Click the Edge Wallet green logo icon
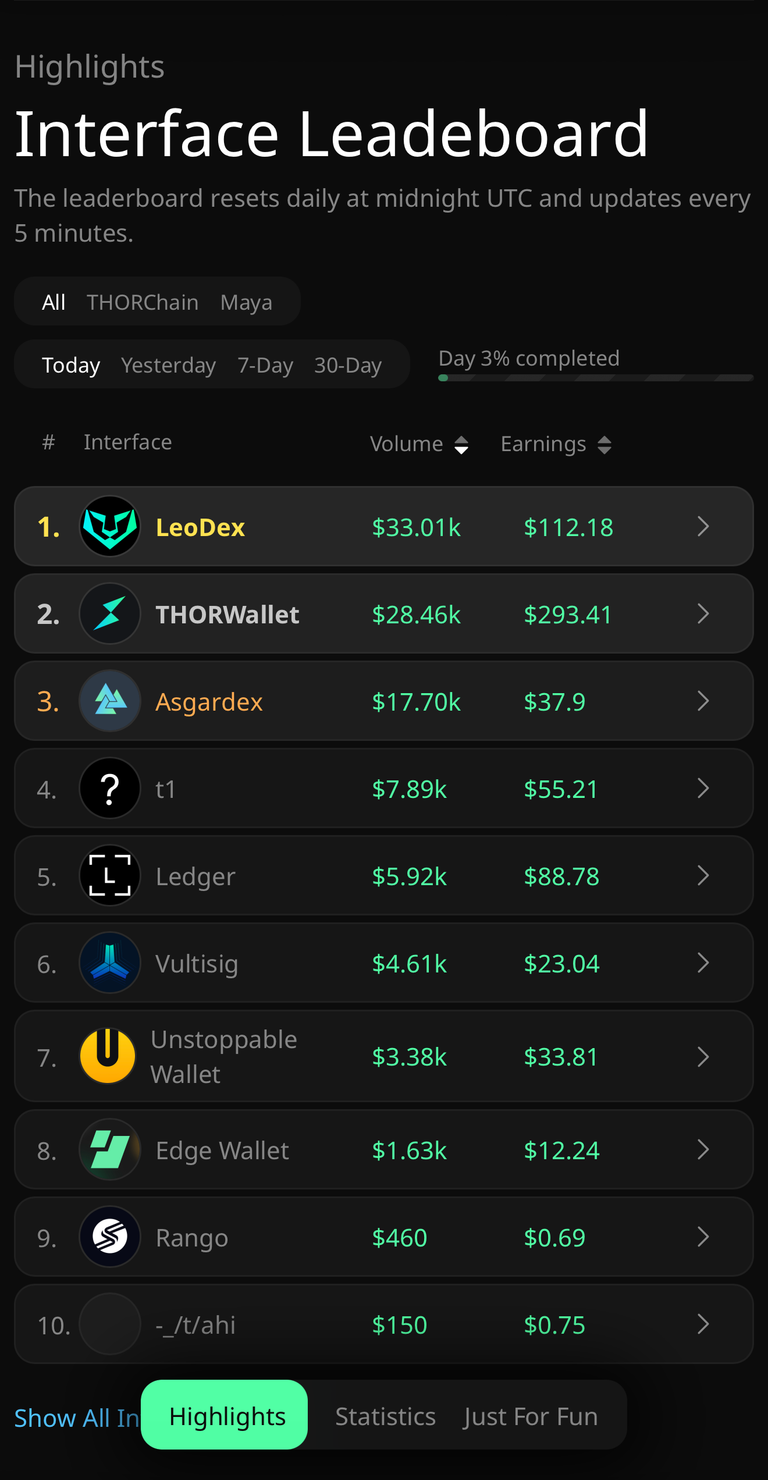The height and width of the screenshot is (1480, 768). (110, 1150)
